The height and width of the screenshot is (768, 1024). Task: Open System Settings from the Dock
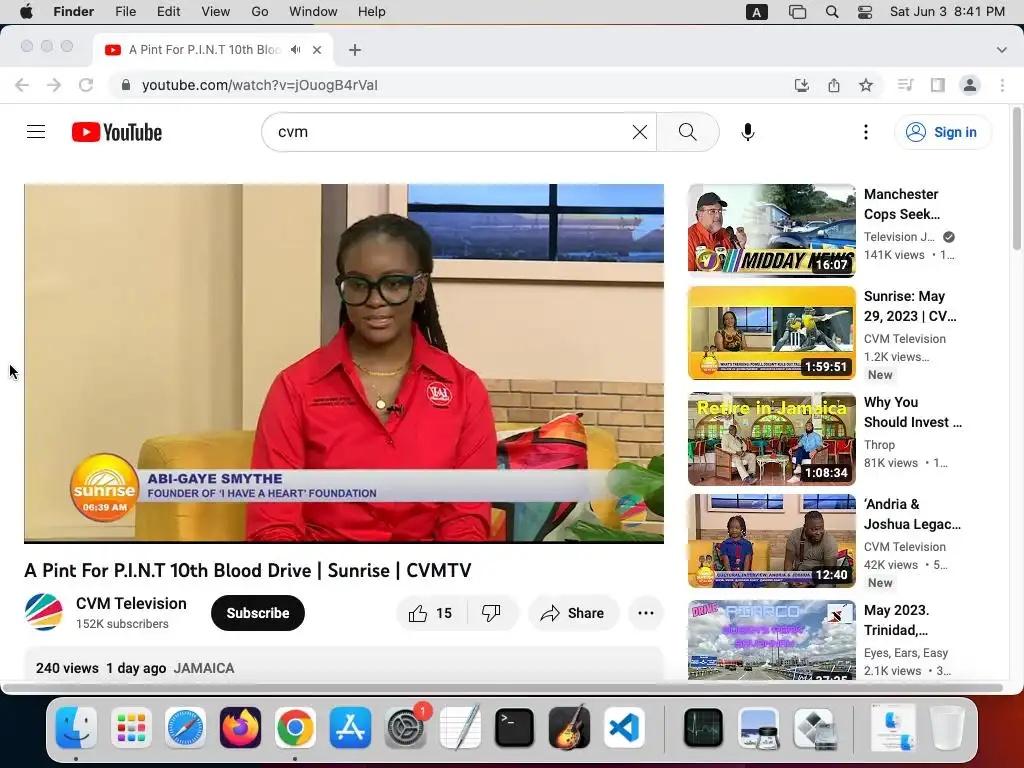[x=405, y=728]
